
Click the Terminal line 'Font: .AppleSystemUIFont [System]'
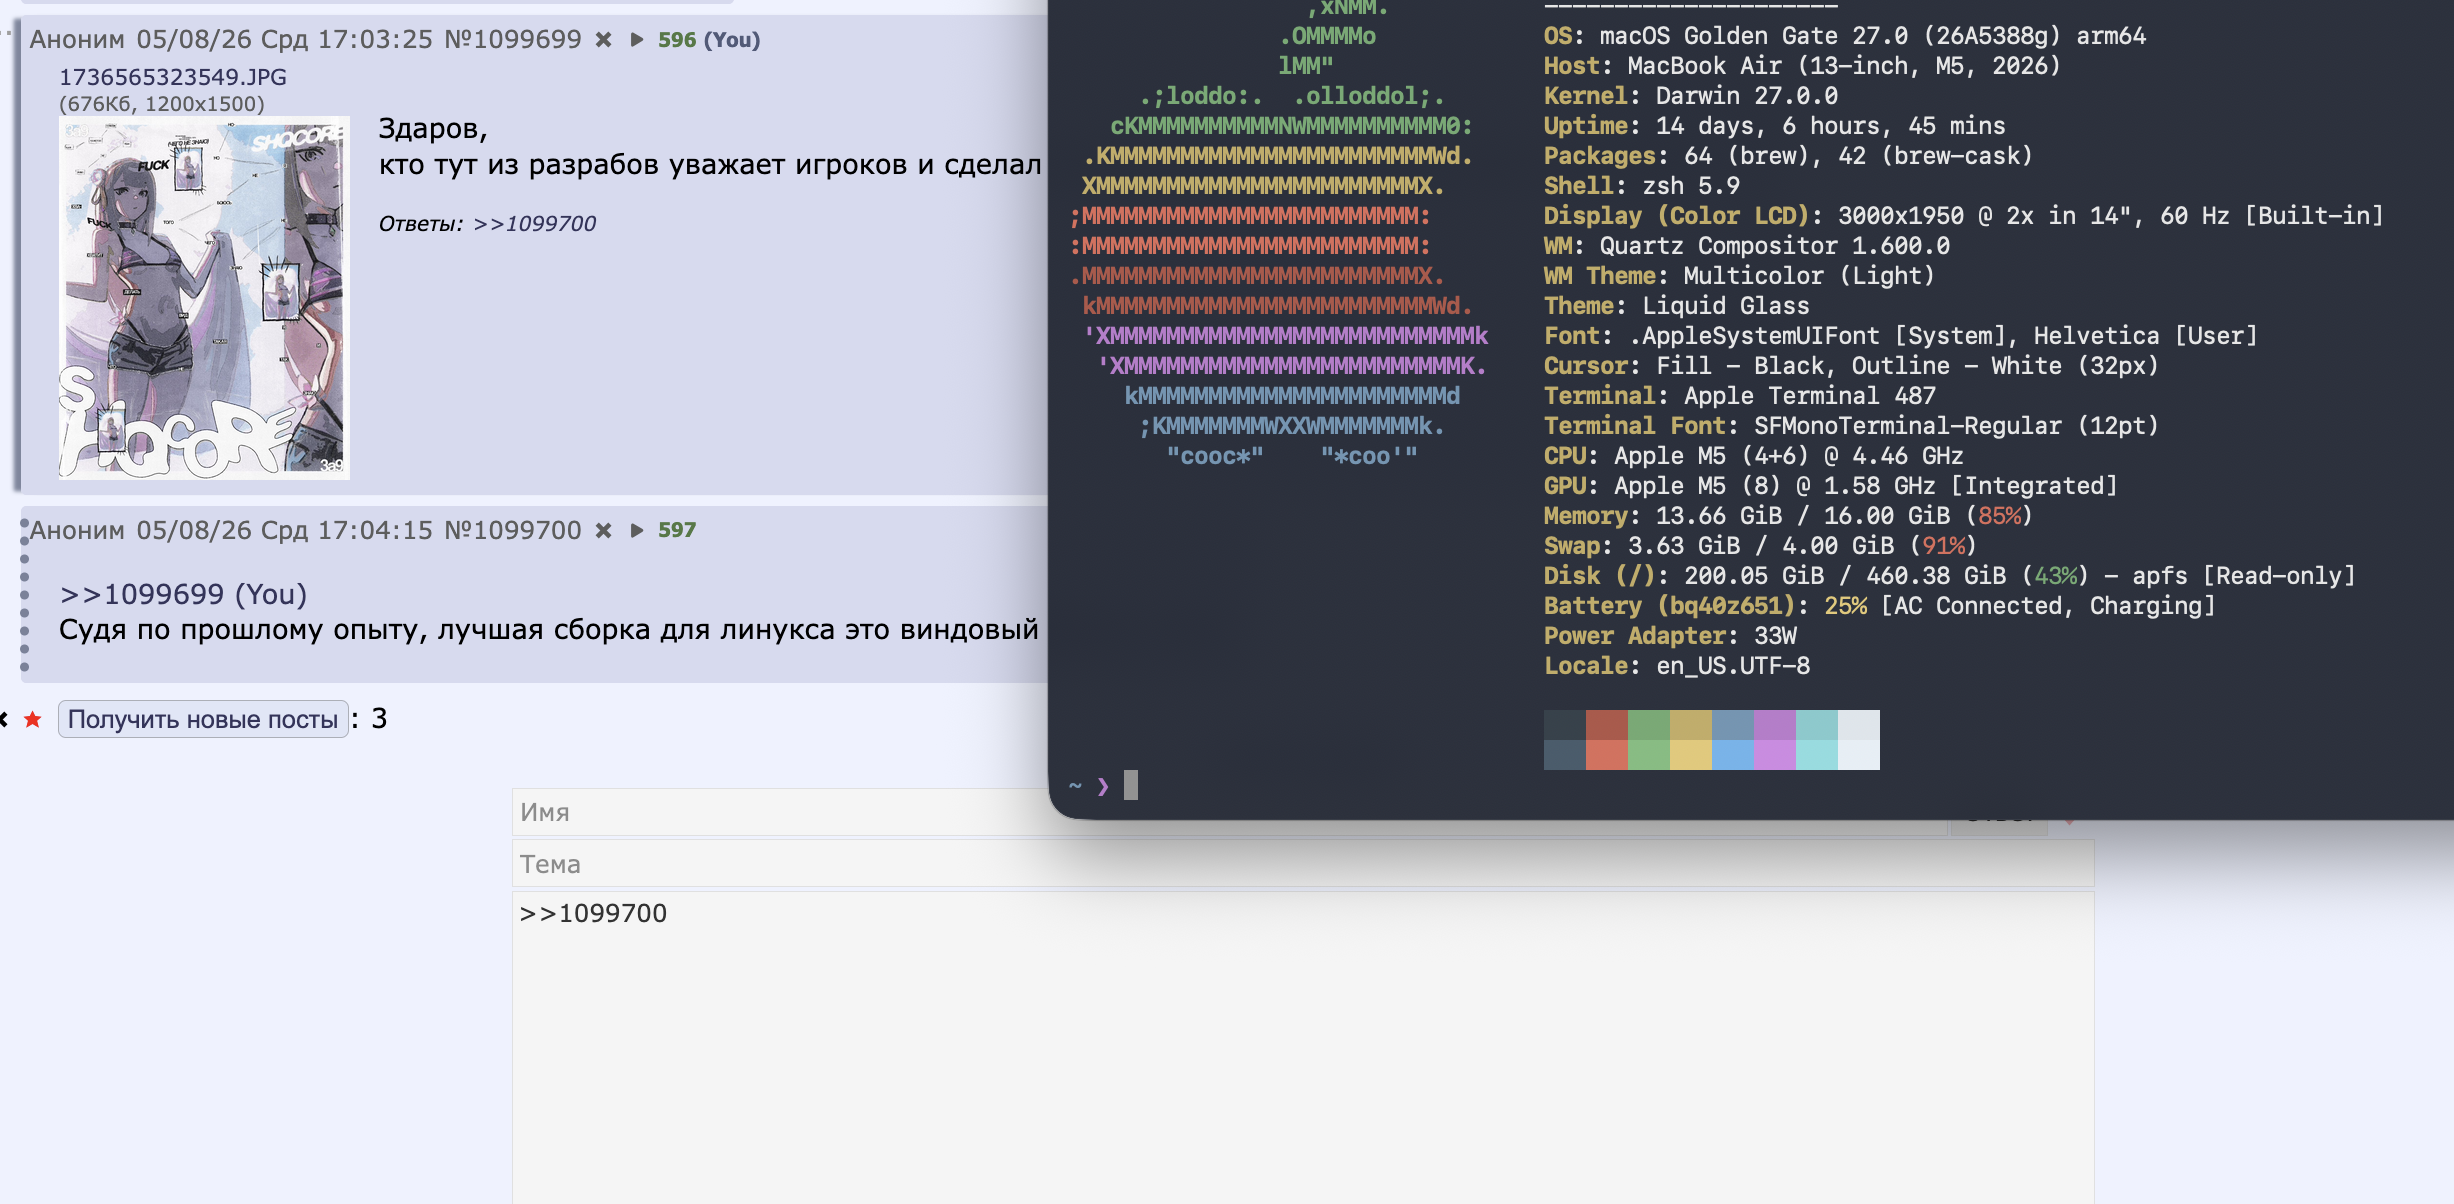1901,336
